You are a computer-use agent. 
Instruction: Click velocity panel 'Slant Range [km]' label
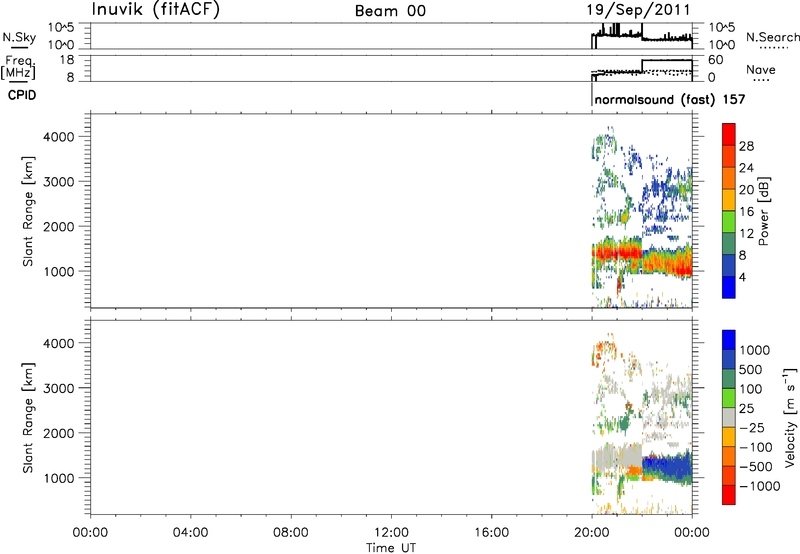28,417
